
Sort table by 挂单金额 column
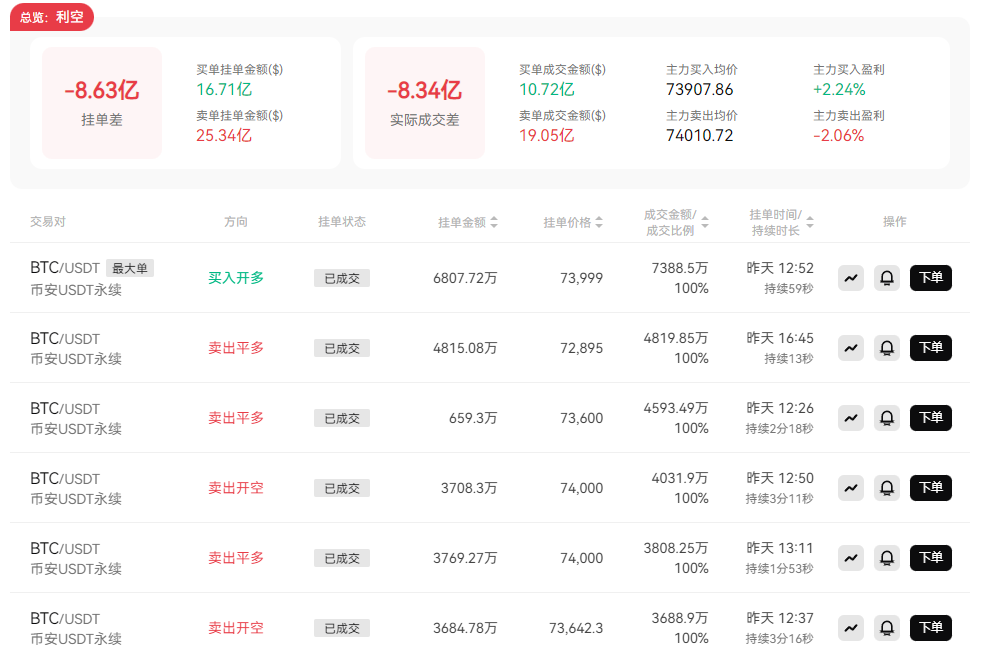[x=467, y=222]
